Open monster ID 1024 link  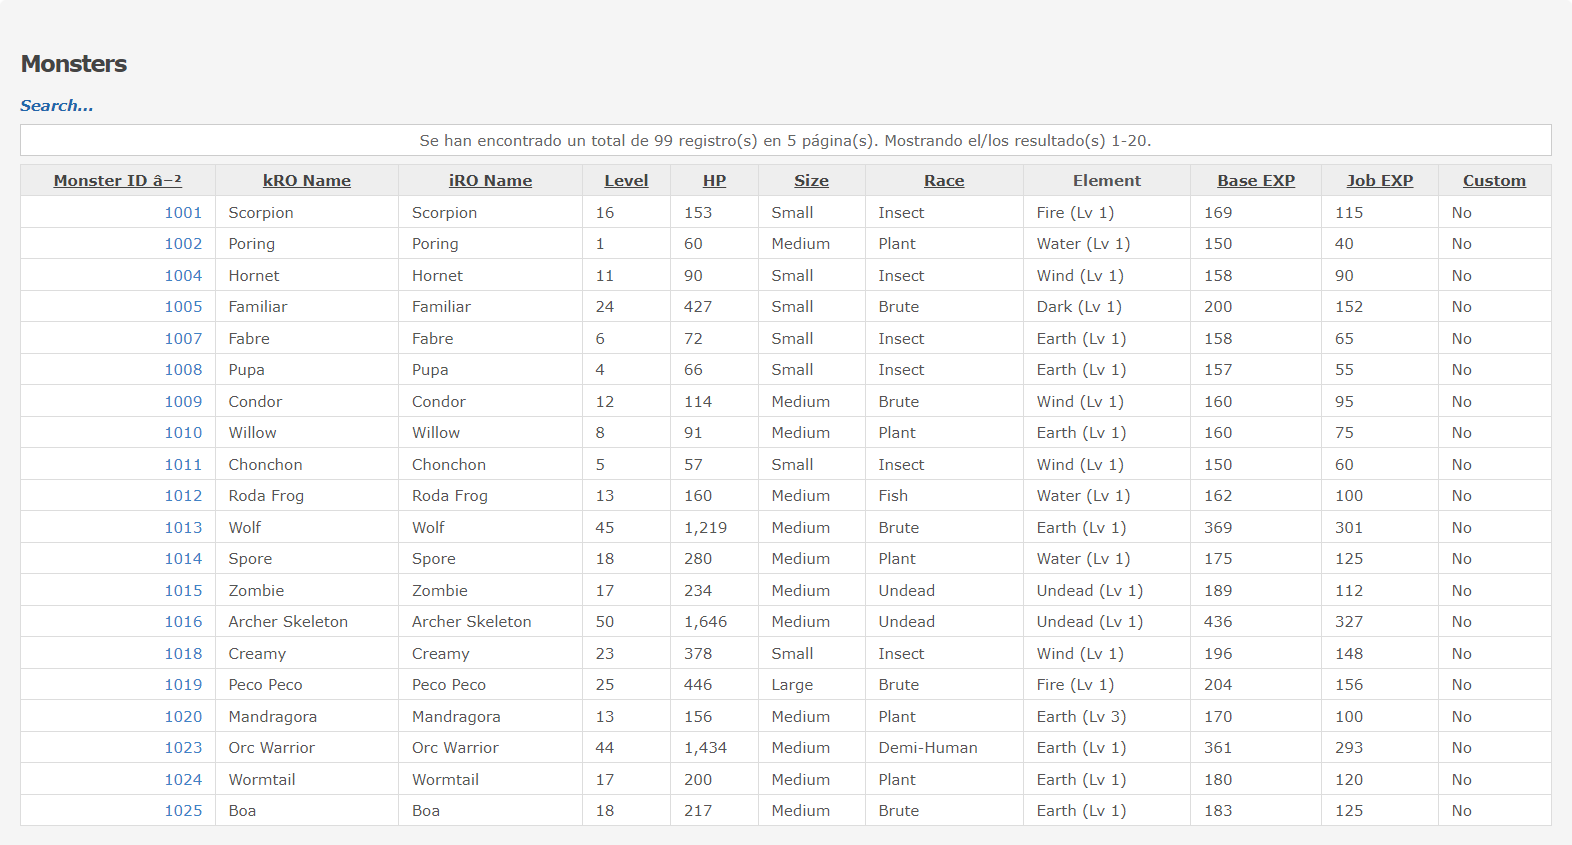click(x=183, y=780)
